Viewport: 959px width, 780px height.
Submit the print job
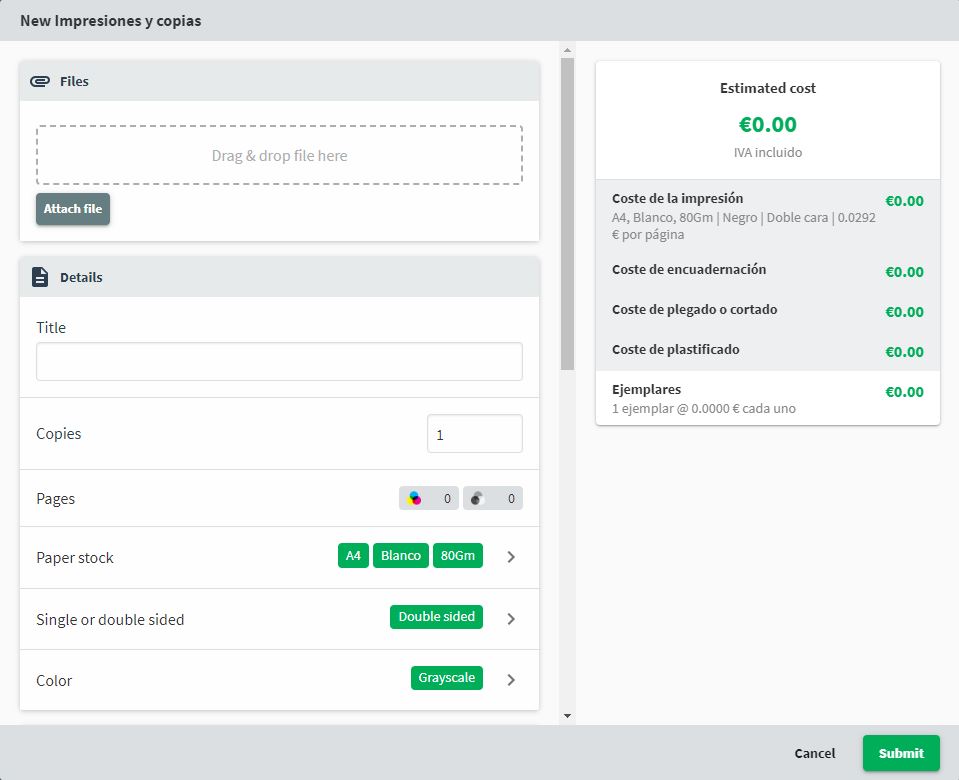point(901,753)
